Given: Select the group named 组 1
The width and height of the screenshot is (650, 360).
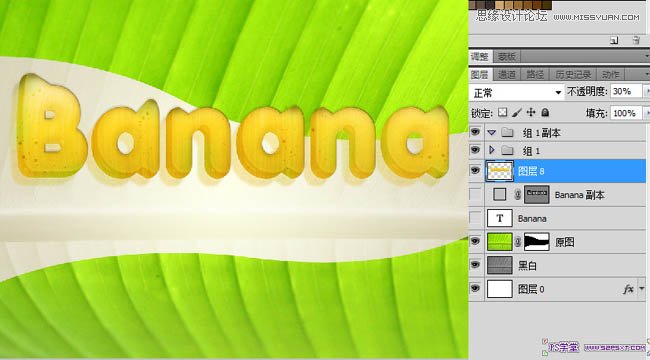Looking at the screenshot, I should tap(531, 151).
